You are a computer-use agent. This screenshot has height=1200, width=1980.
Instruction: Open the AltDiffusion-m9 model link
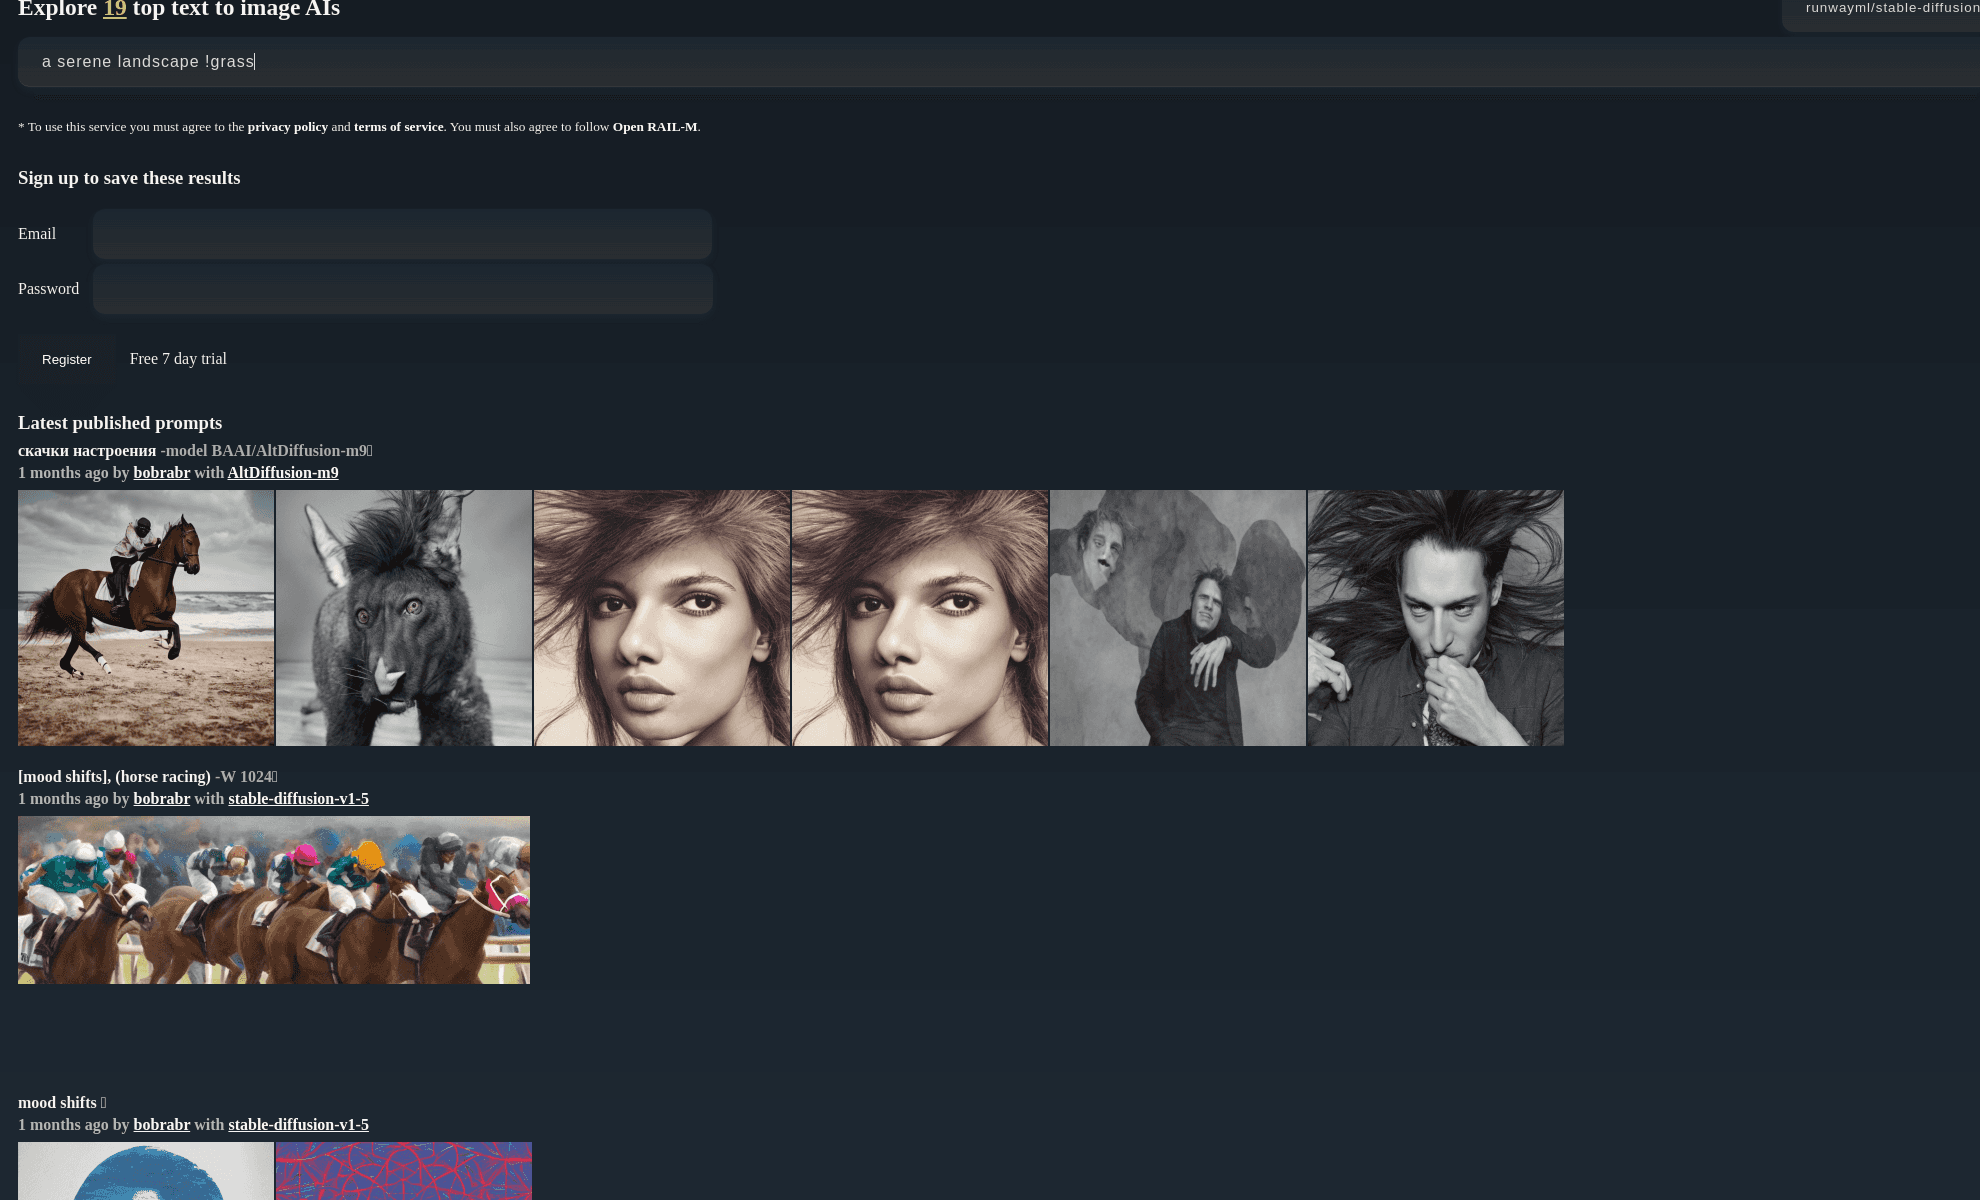pyautogui.click(x=283, y=473)
